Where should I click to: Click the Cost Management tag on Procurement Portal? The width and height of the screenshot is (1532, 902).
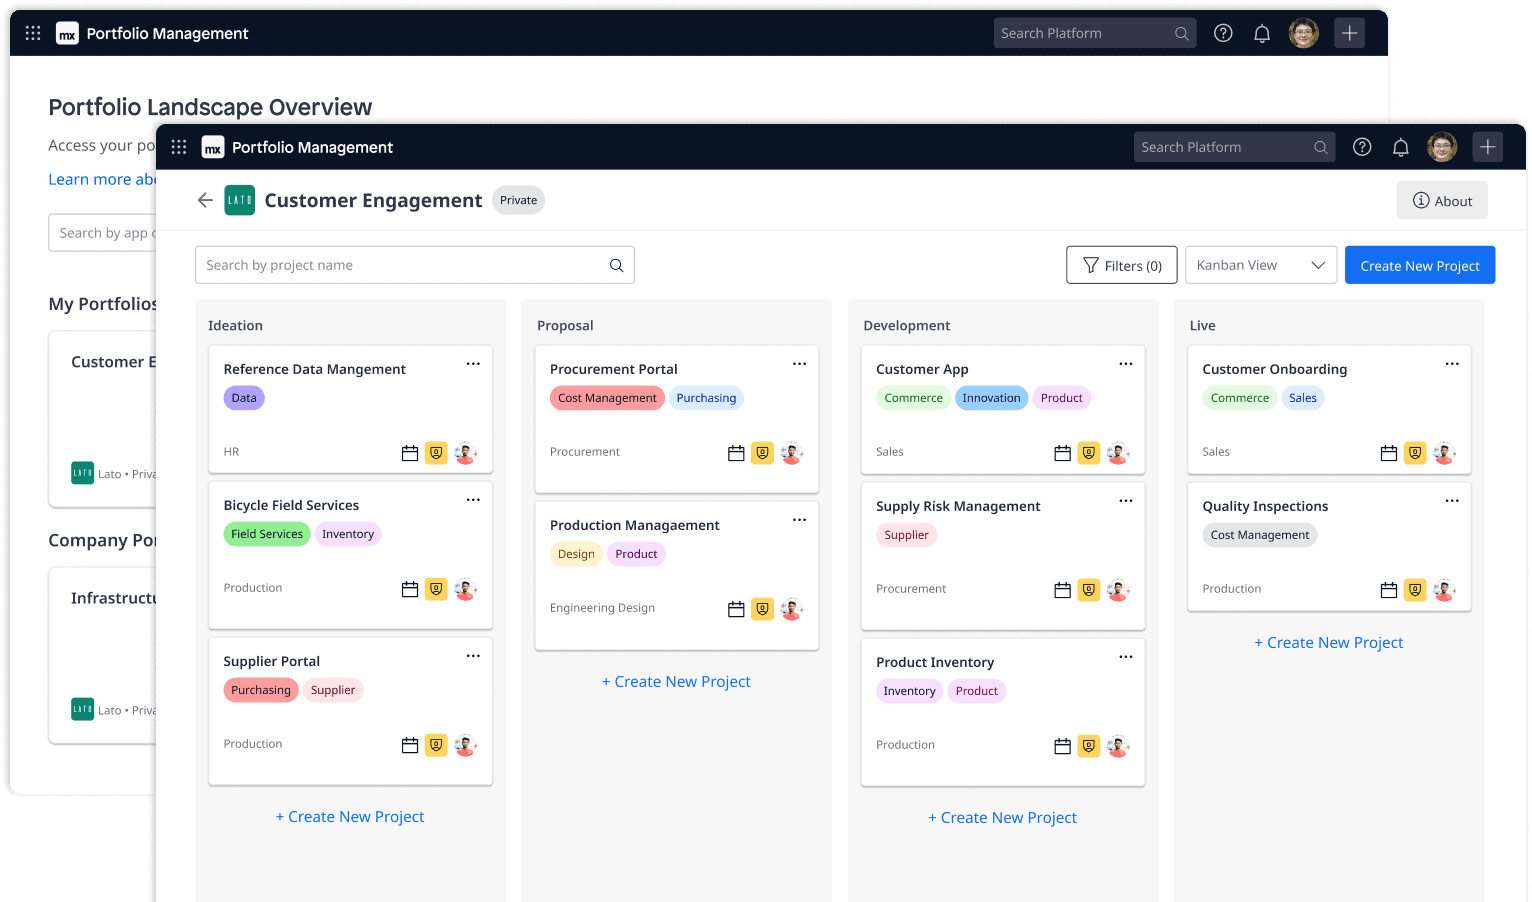click(x=607, y=398)
